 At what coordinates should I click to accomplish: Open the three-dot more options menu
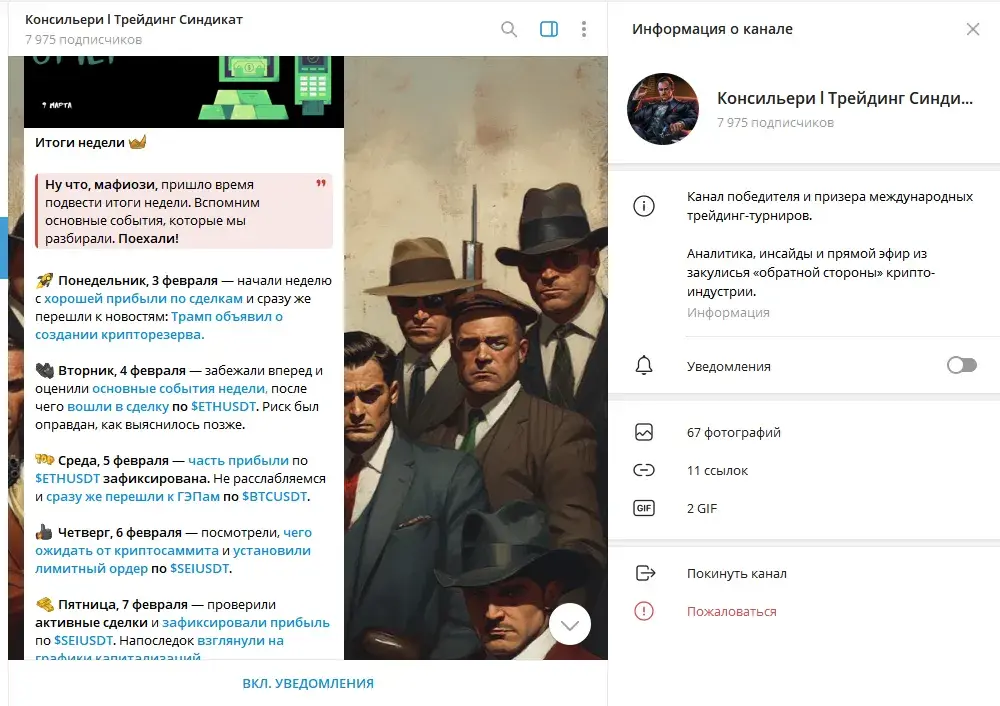pyautogui.click(x=584, y=29)
